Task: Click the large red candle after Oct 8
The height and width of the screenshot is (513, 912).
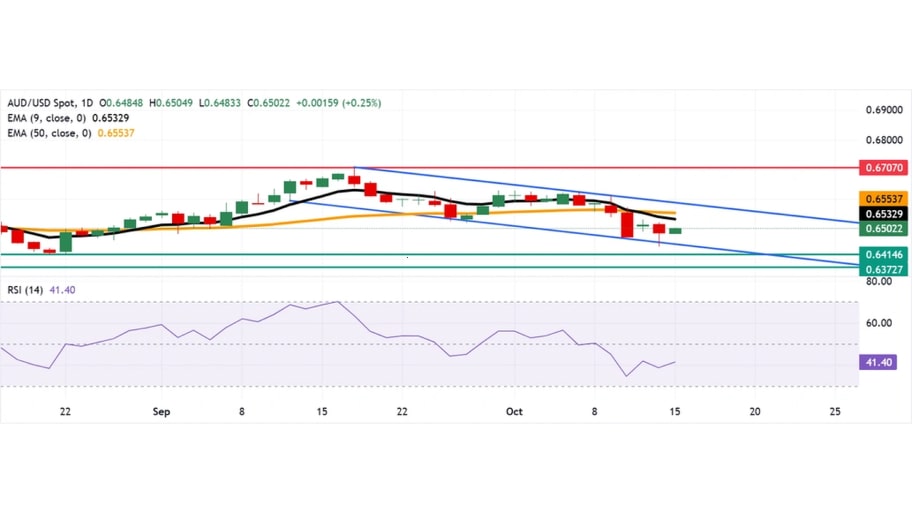Action: pyautogui.click(x=627, y=224)
